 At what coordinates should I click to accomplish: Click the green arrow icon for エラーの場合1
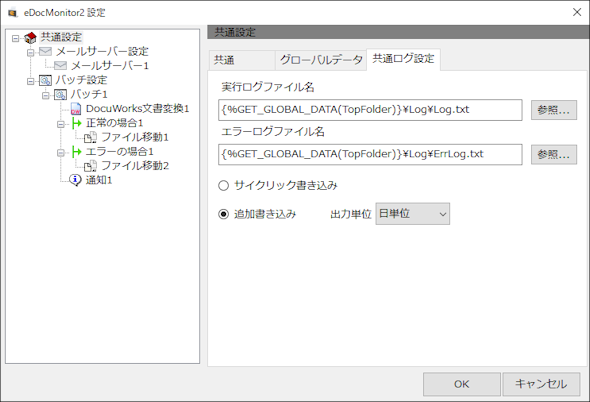click(x=76, y=152)
